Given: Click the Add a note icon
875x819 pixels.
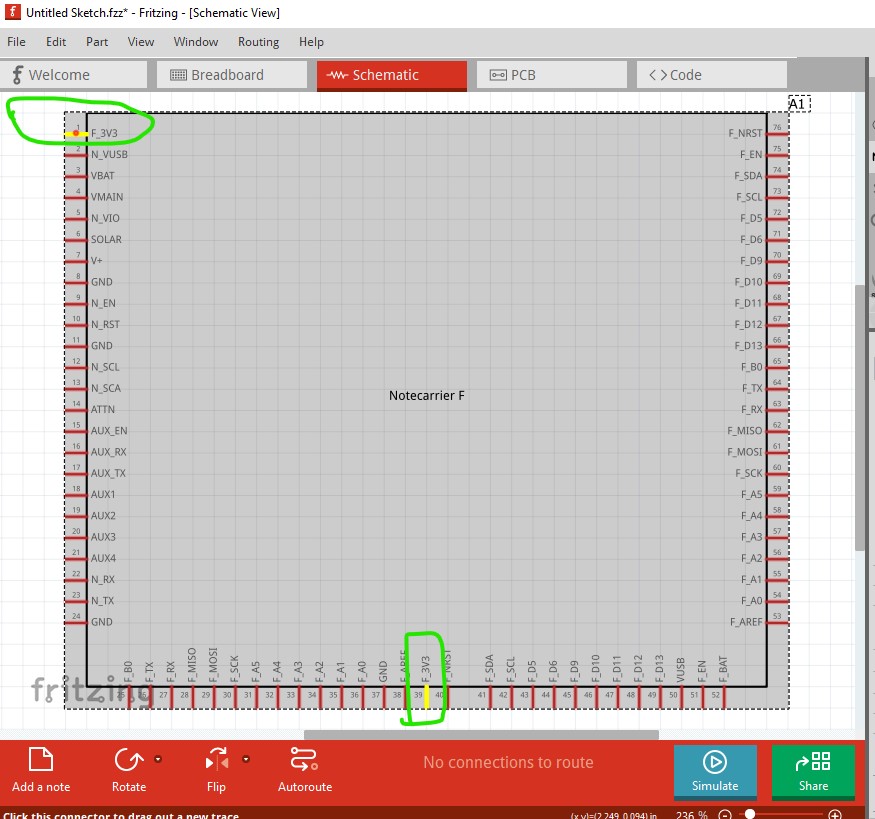Looking at the screenshot, I should click(41, 759).
